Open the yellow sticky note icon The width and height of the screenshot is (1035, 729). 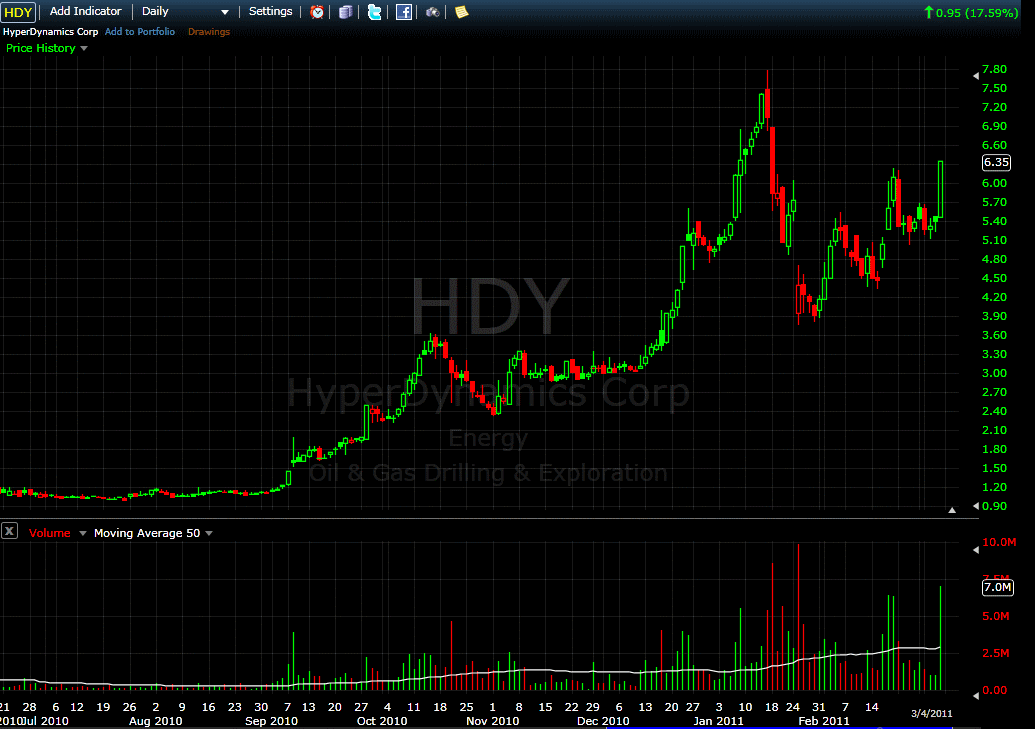click(x=461, y=12)
